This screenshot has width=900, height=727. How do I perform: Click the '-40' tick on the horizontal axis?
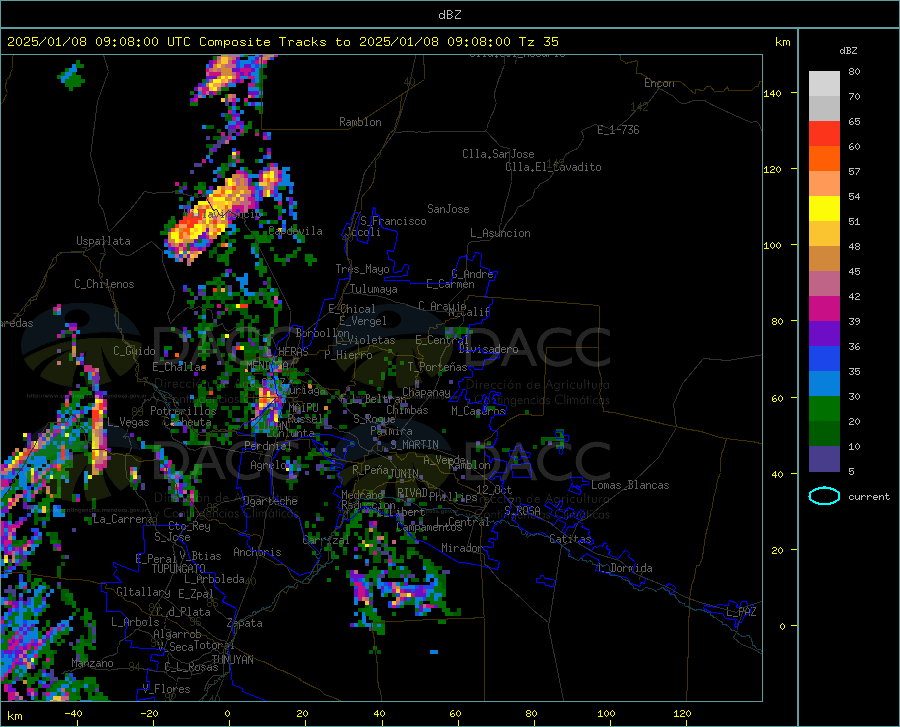point(73,714)
